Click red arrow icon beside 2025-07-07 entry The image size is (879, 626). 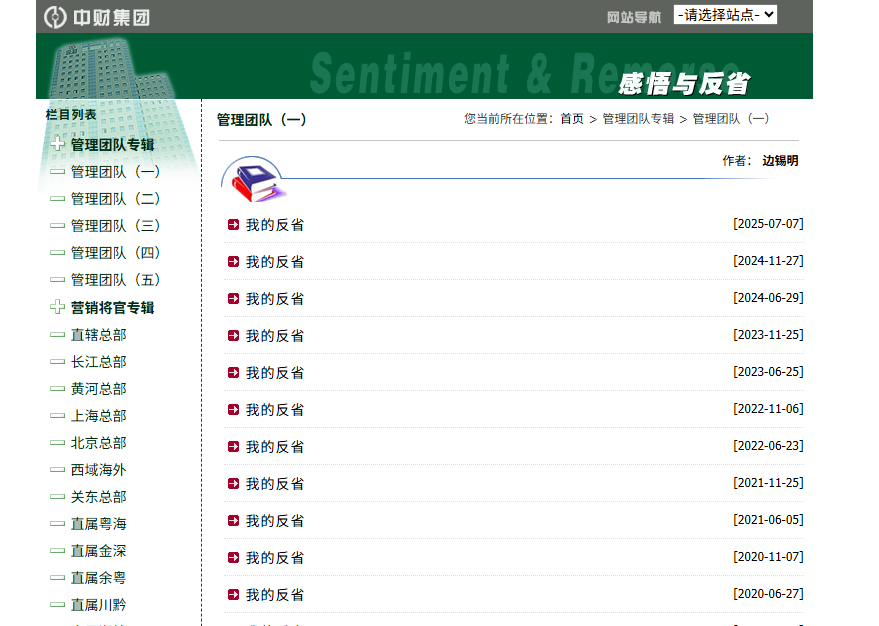pos(233,225)
